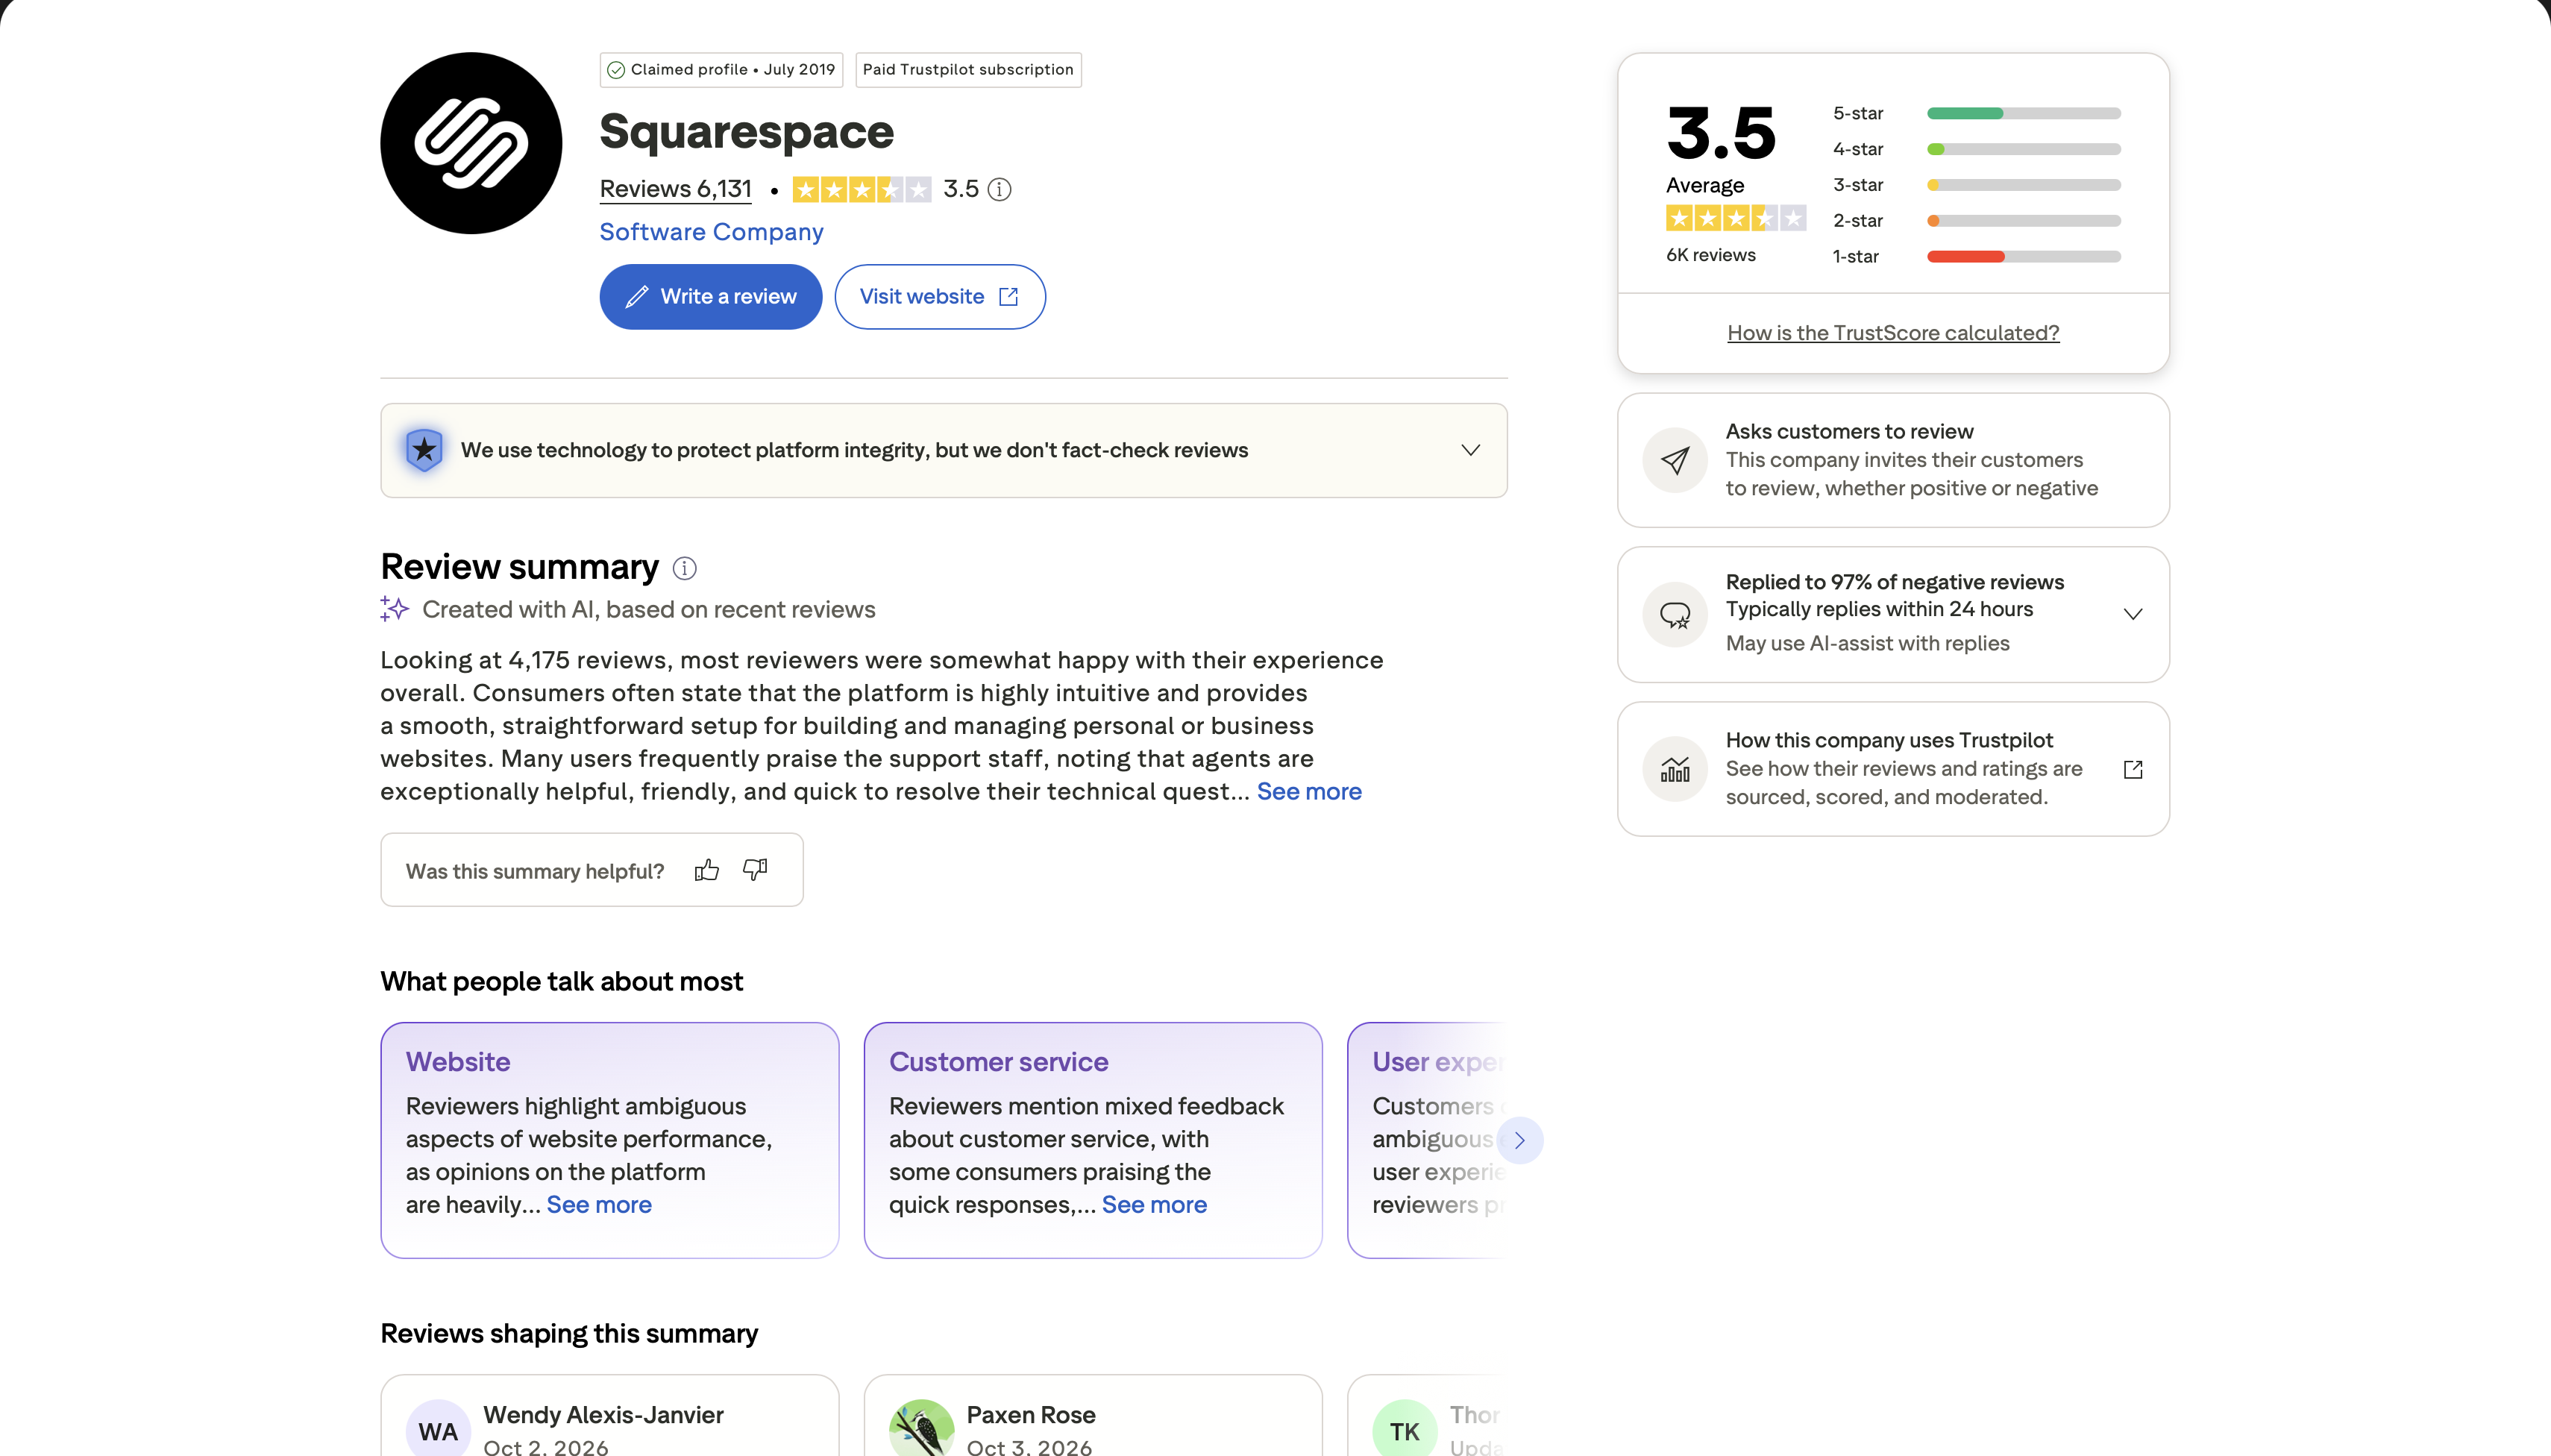Click the info icon beside the 3.5 rating

(999, 189)
